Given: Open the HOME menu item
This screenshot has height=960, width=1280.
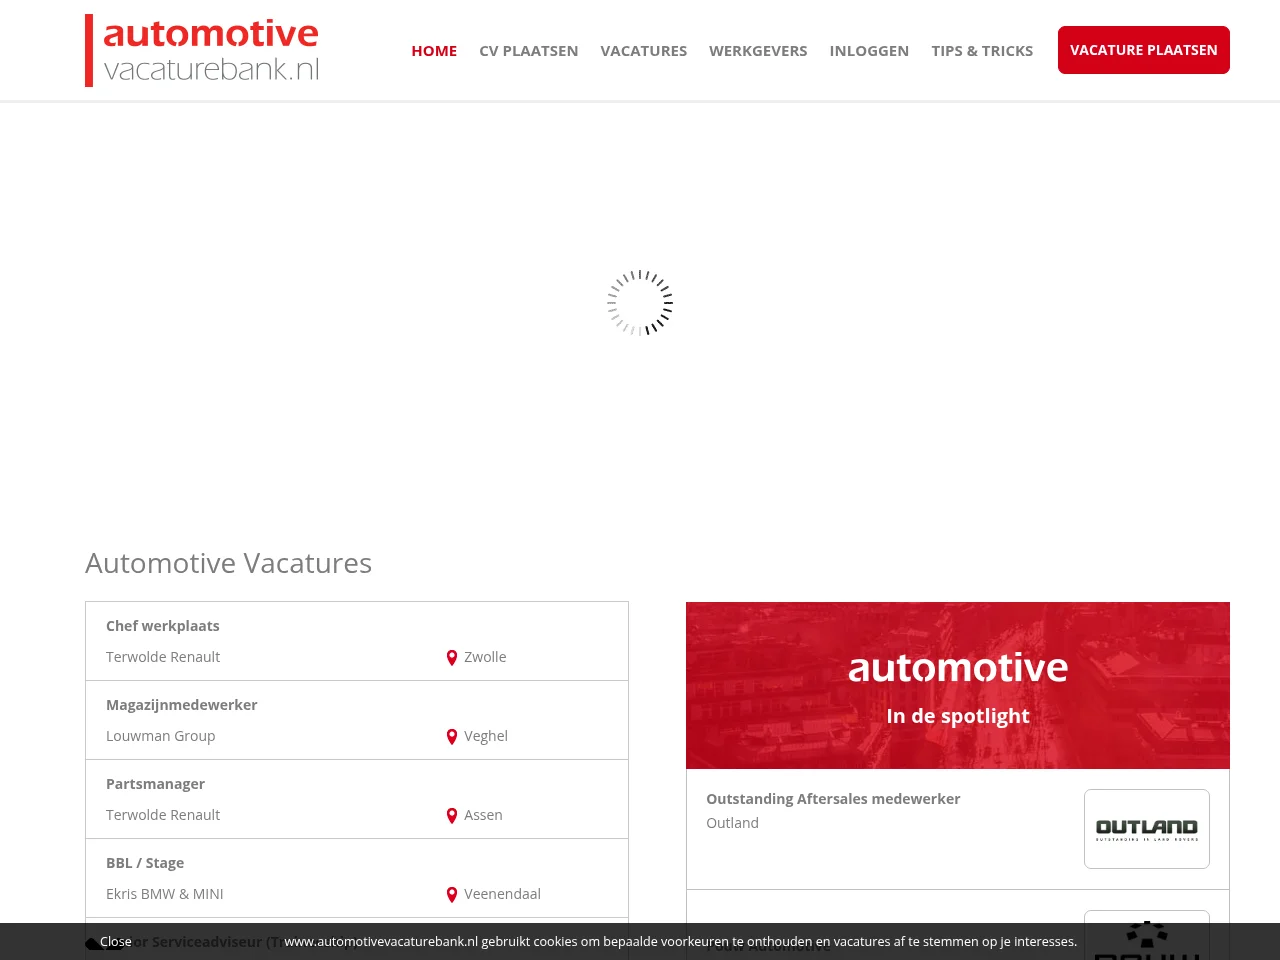Looking at the screenshot, I should click(x=434, y=51).
